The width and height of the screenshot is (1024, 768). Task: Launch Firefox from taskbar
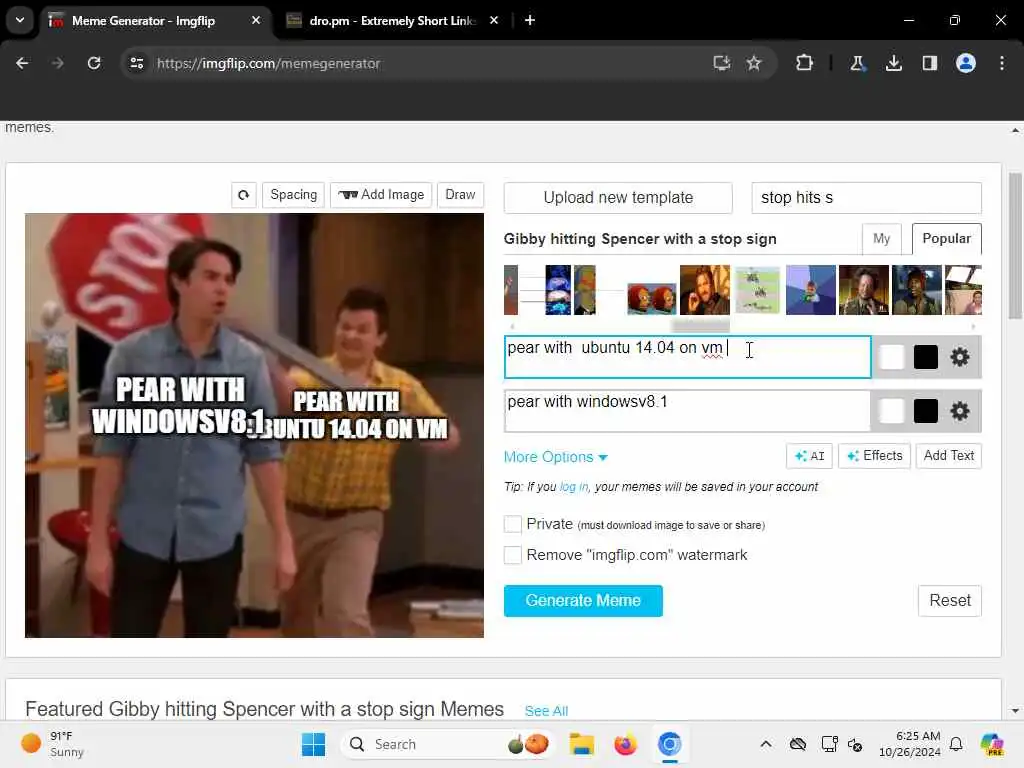[625, 744]
